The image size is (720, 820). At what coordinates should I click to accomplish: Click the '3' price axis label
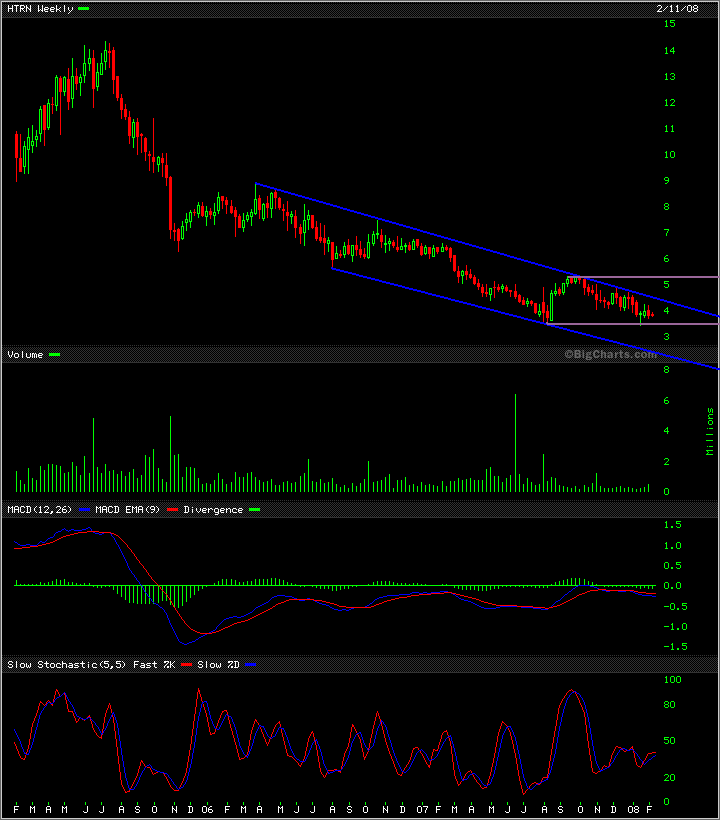[x=667, y=337]
